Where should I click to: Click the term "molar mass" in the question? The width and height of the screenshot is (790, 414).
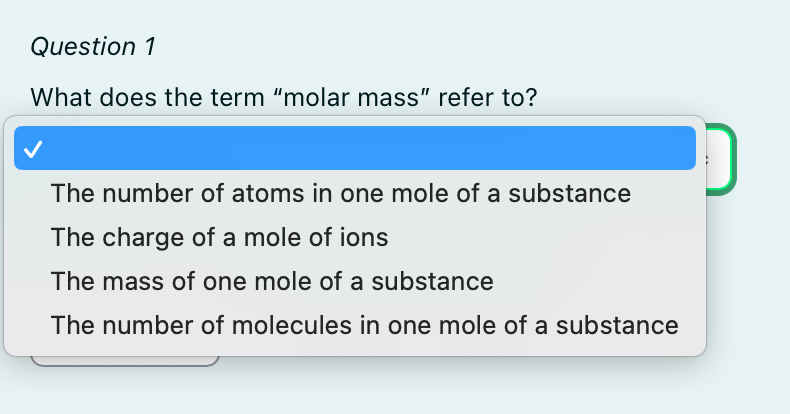351,97
